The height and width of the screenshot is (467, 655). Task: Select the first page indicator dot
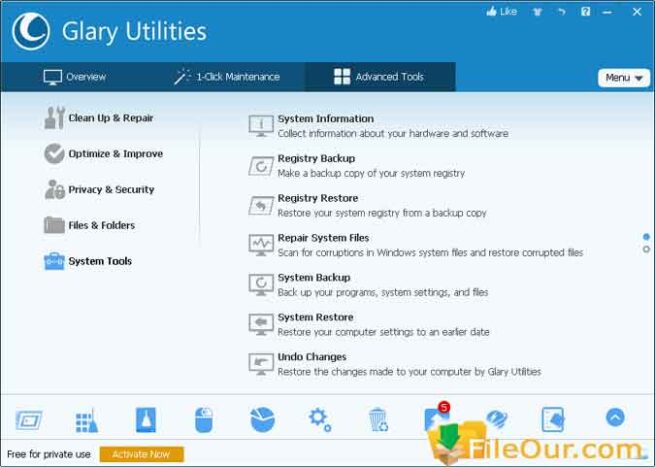pos(646,237)
